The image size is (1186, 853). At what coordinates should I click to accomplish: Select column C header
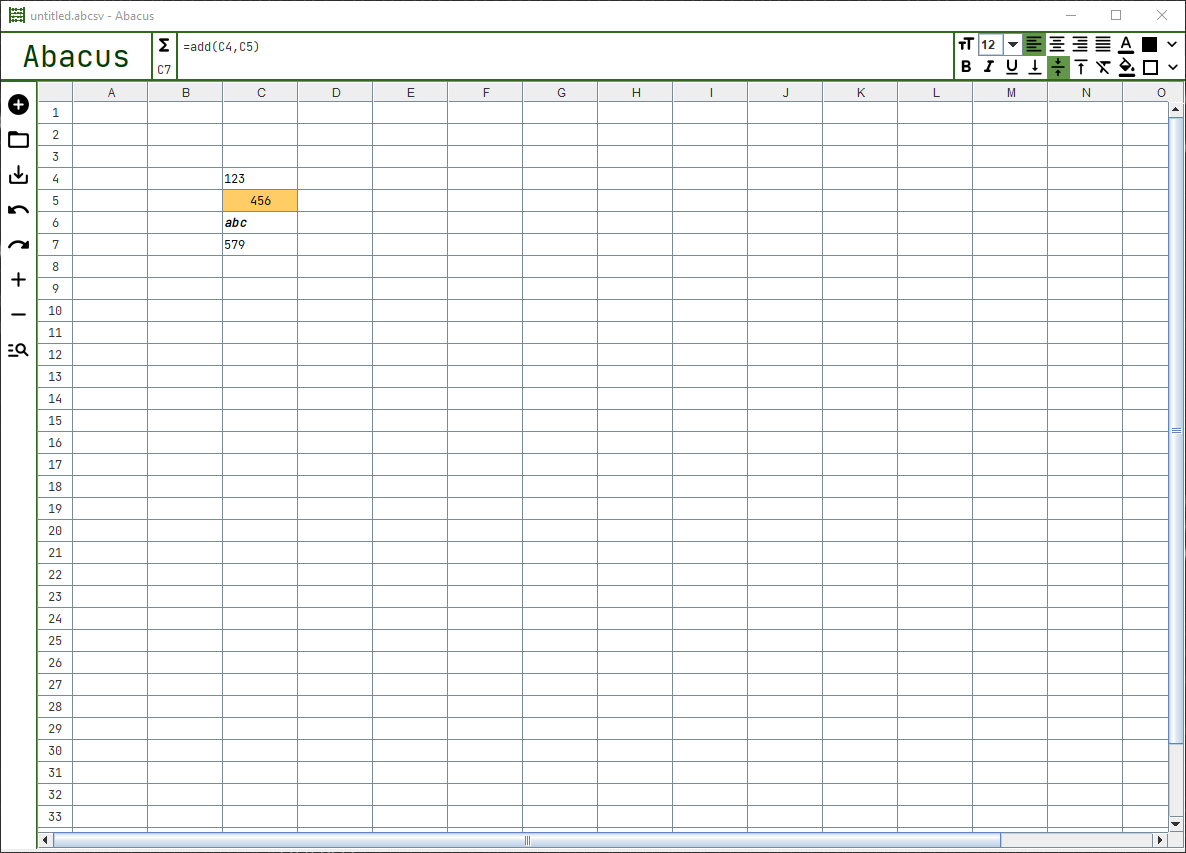[261, 92]
